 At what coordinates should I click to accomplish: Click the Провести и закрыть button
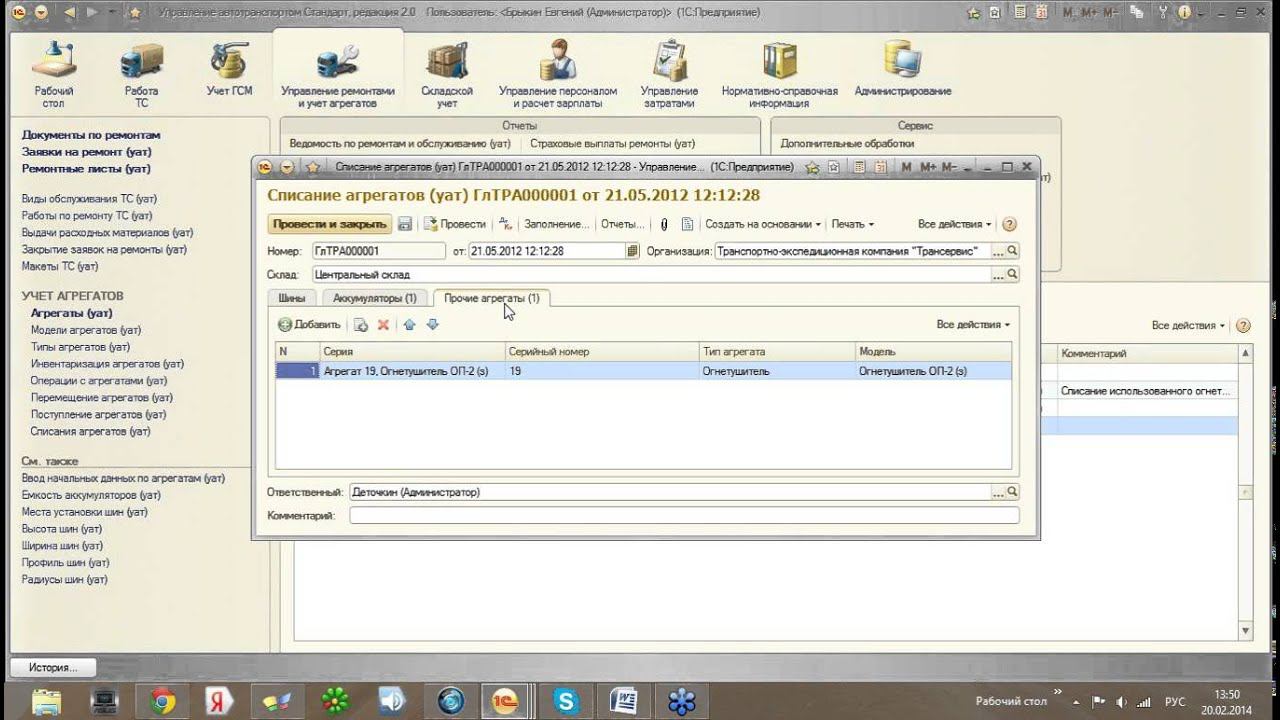click(329, 224)
